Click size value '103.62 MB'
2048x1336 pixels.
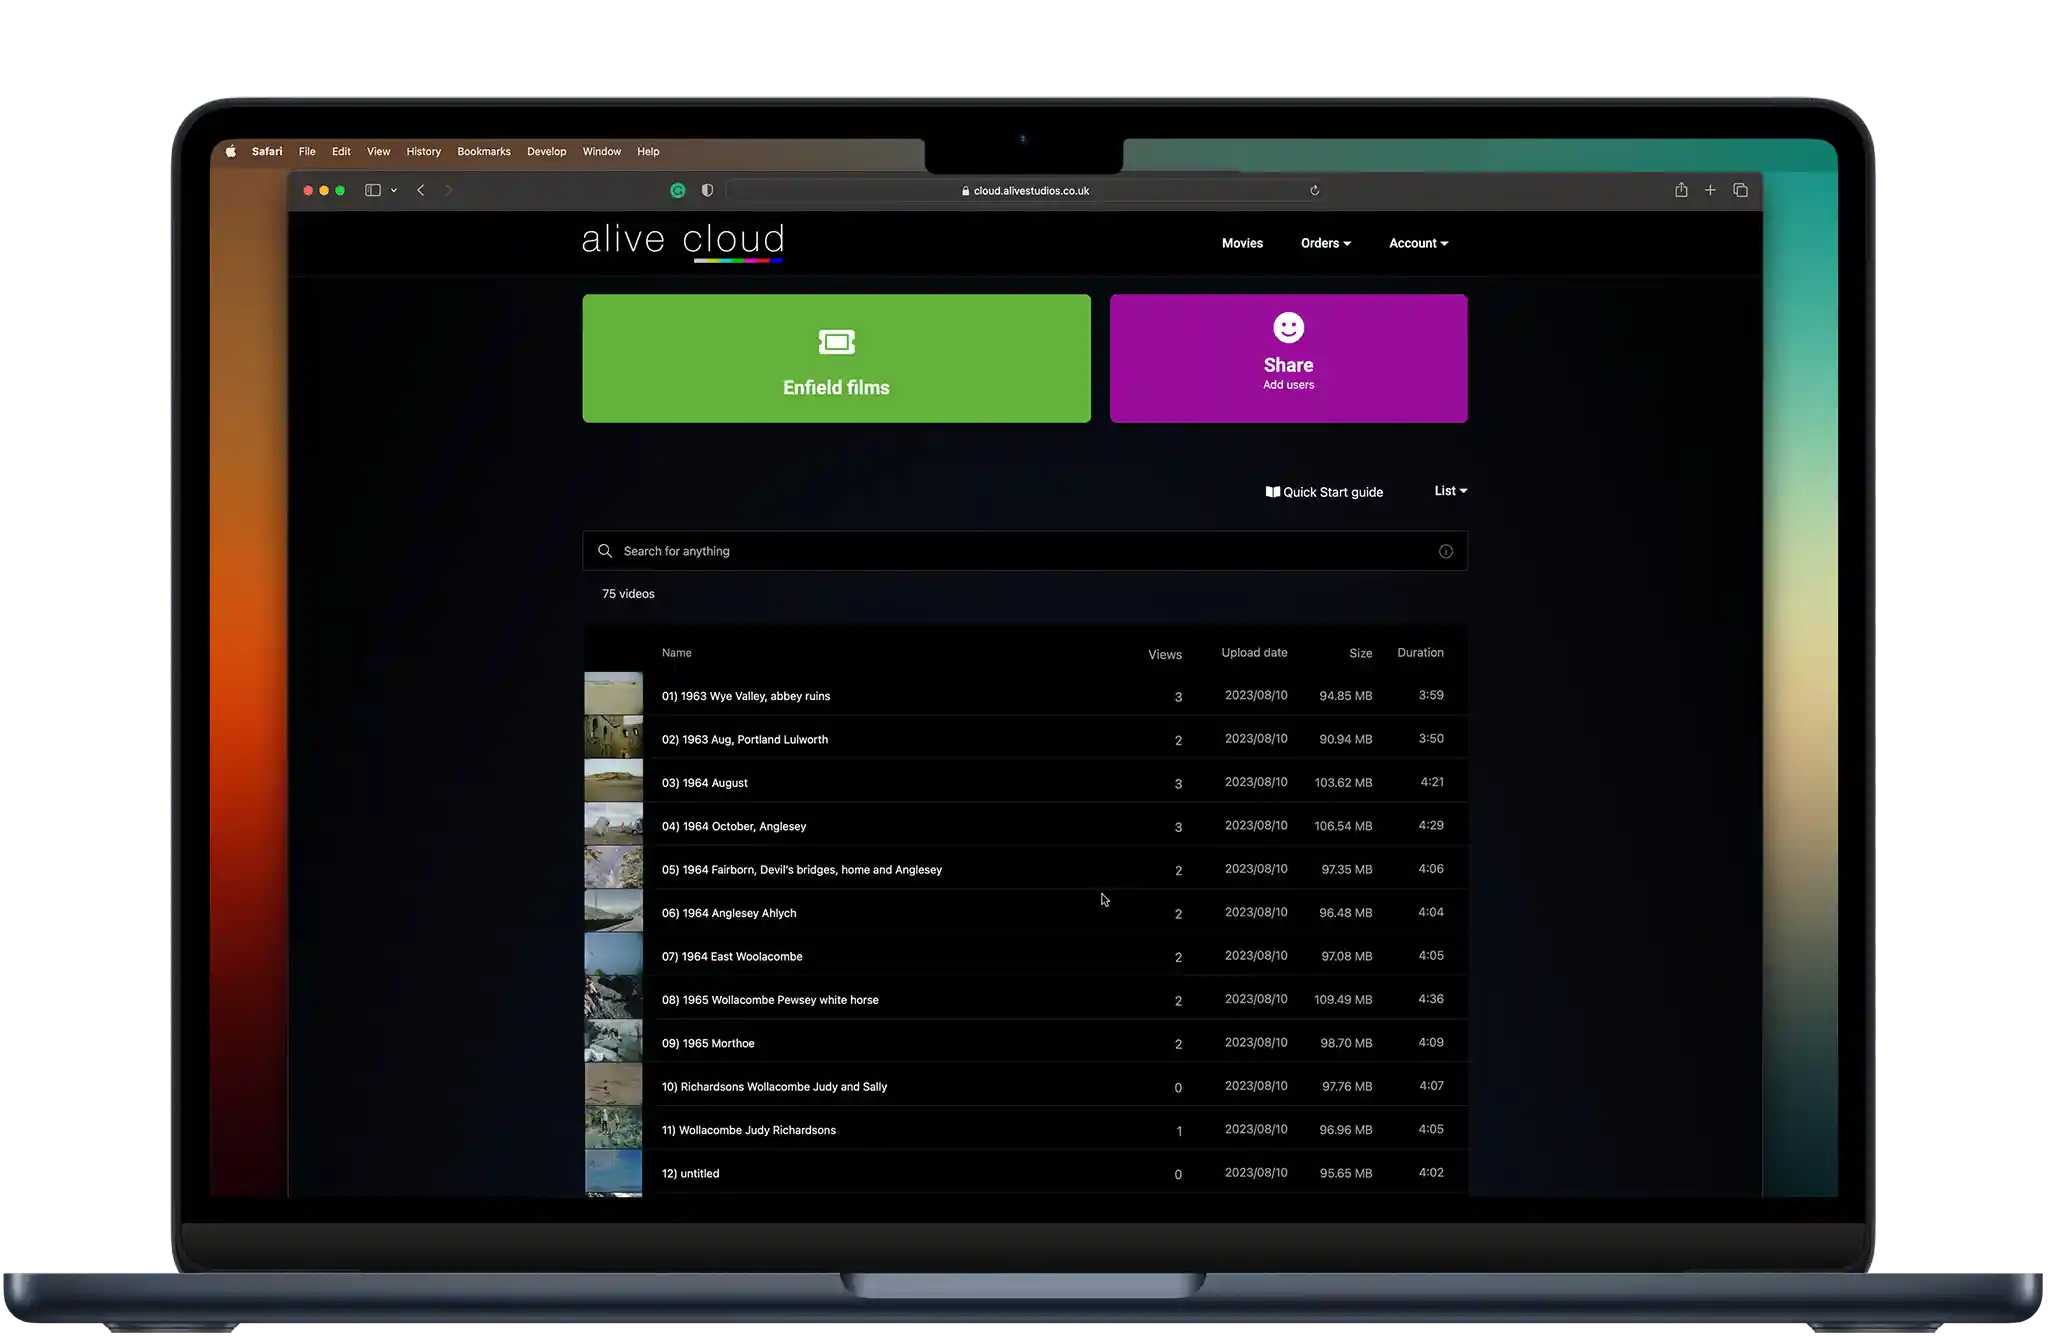1343,783
